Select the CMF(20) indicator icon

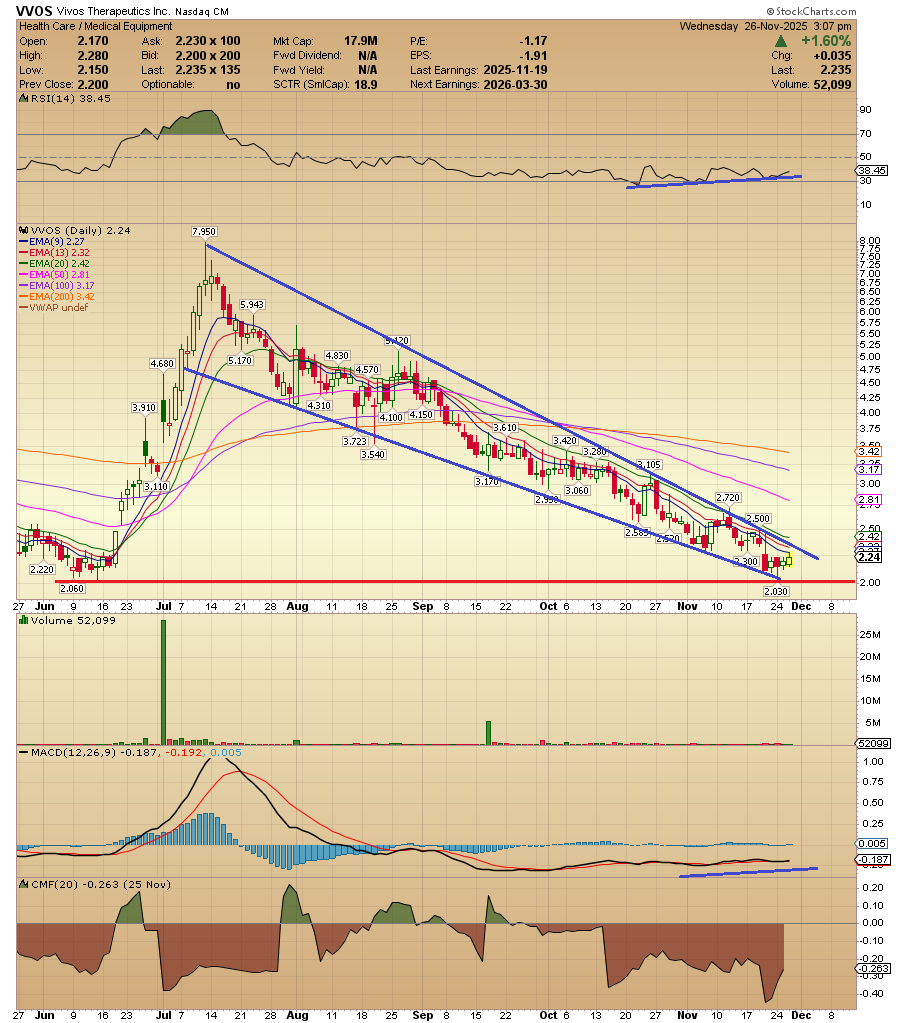[x=22, y=884]
